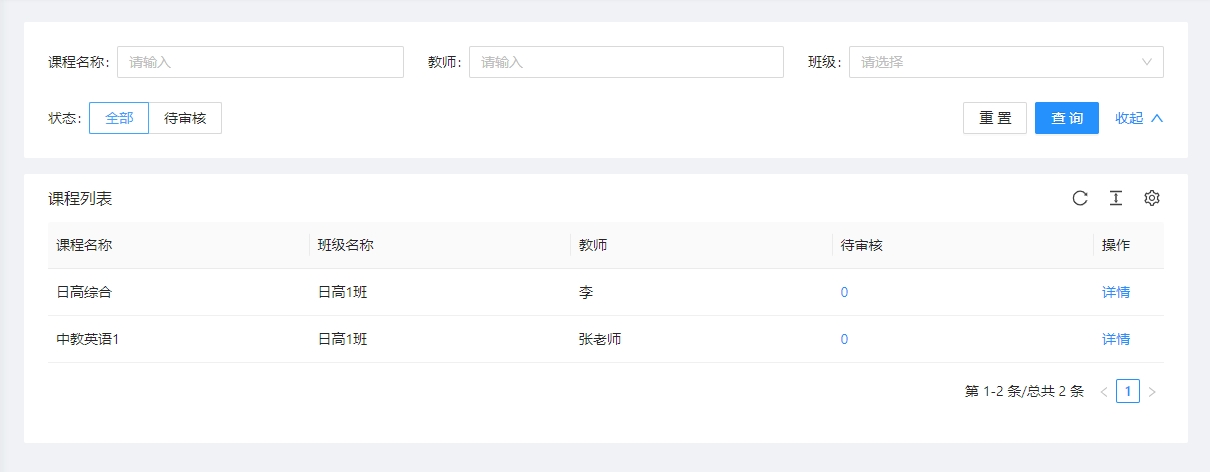Select page 1 in pagination

[x=1128, y=392]
